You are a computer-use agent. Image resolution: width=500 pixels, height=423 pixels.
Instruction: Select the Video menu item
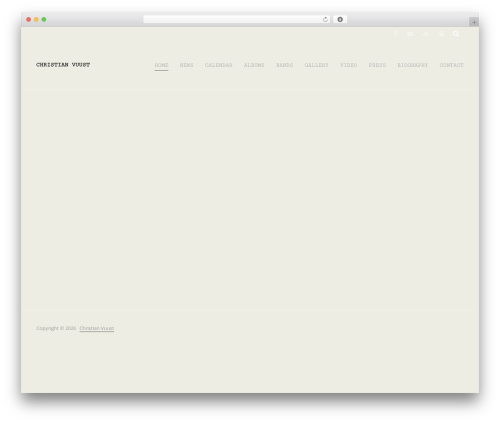348,65
